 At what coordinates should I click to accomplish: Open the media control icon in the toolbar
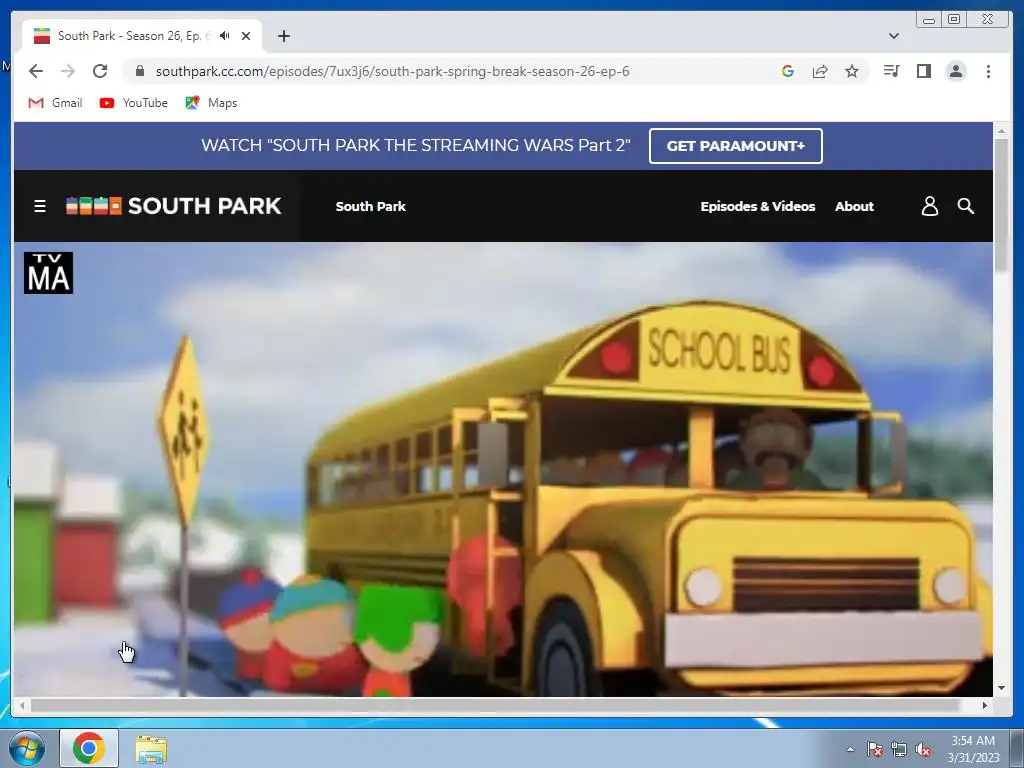(x=891, y=71)
